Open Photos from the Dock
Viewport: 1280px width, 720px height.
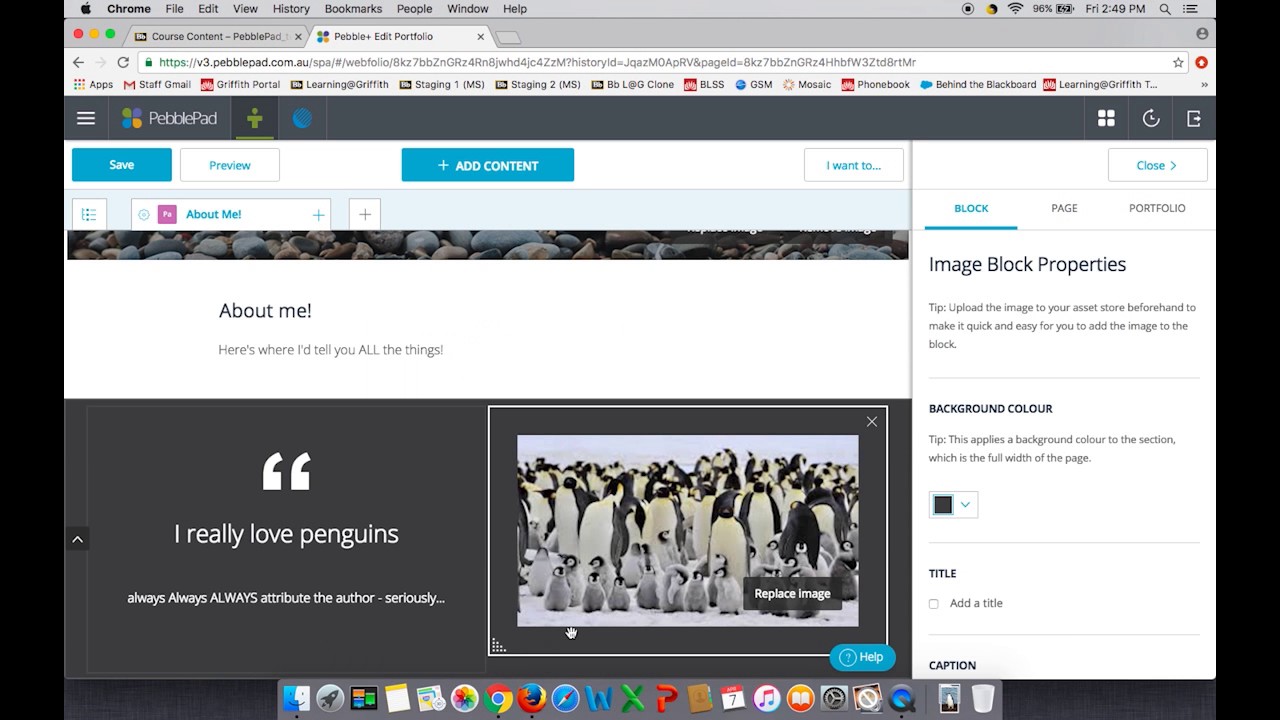pos(464,698)
